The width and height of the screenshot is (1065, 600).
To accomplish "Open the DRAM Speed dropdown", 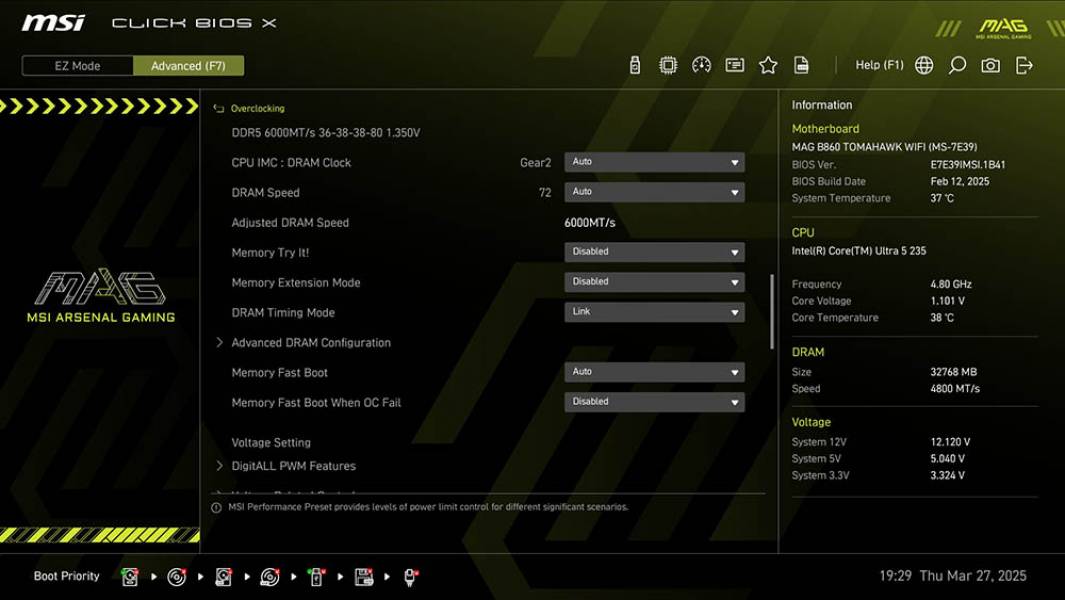I will (654, 192).
